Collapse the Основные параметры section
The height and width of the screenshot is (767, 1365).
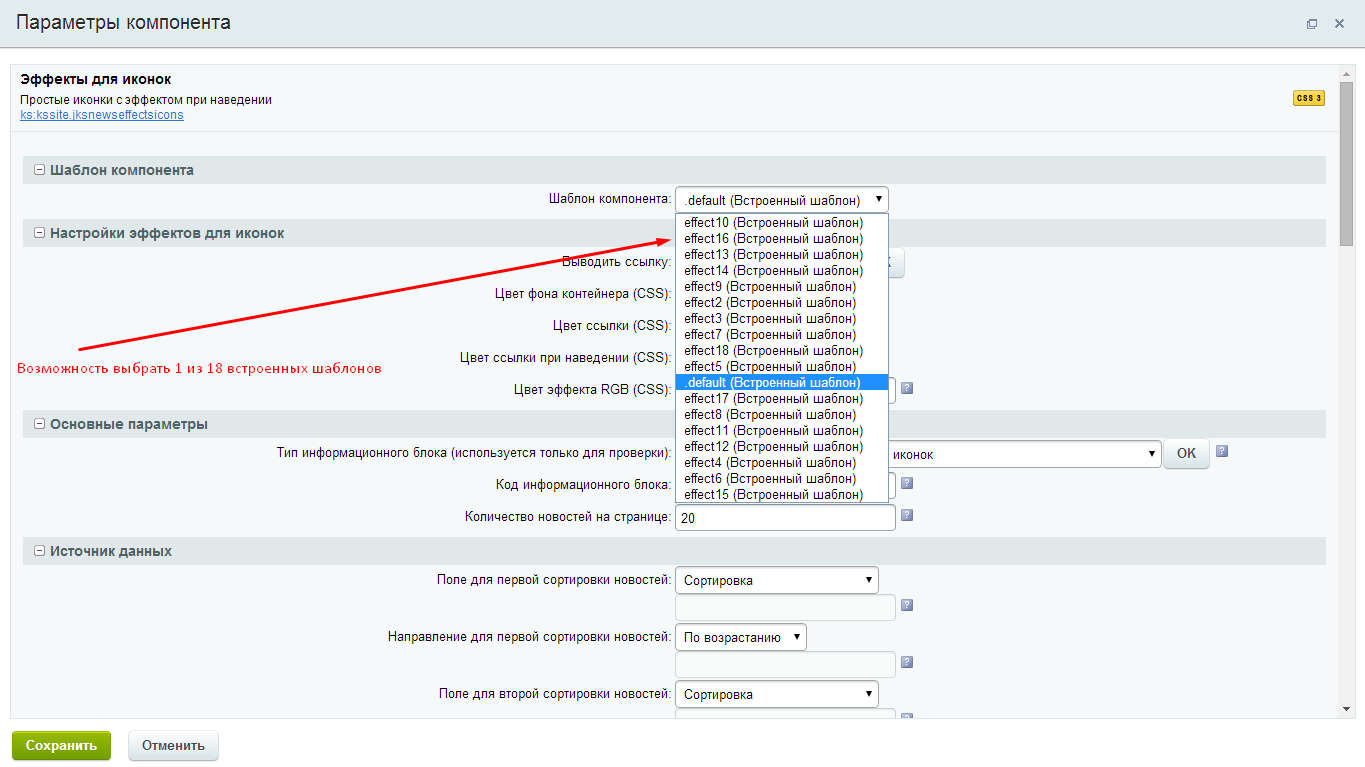point(40,424)
